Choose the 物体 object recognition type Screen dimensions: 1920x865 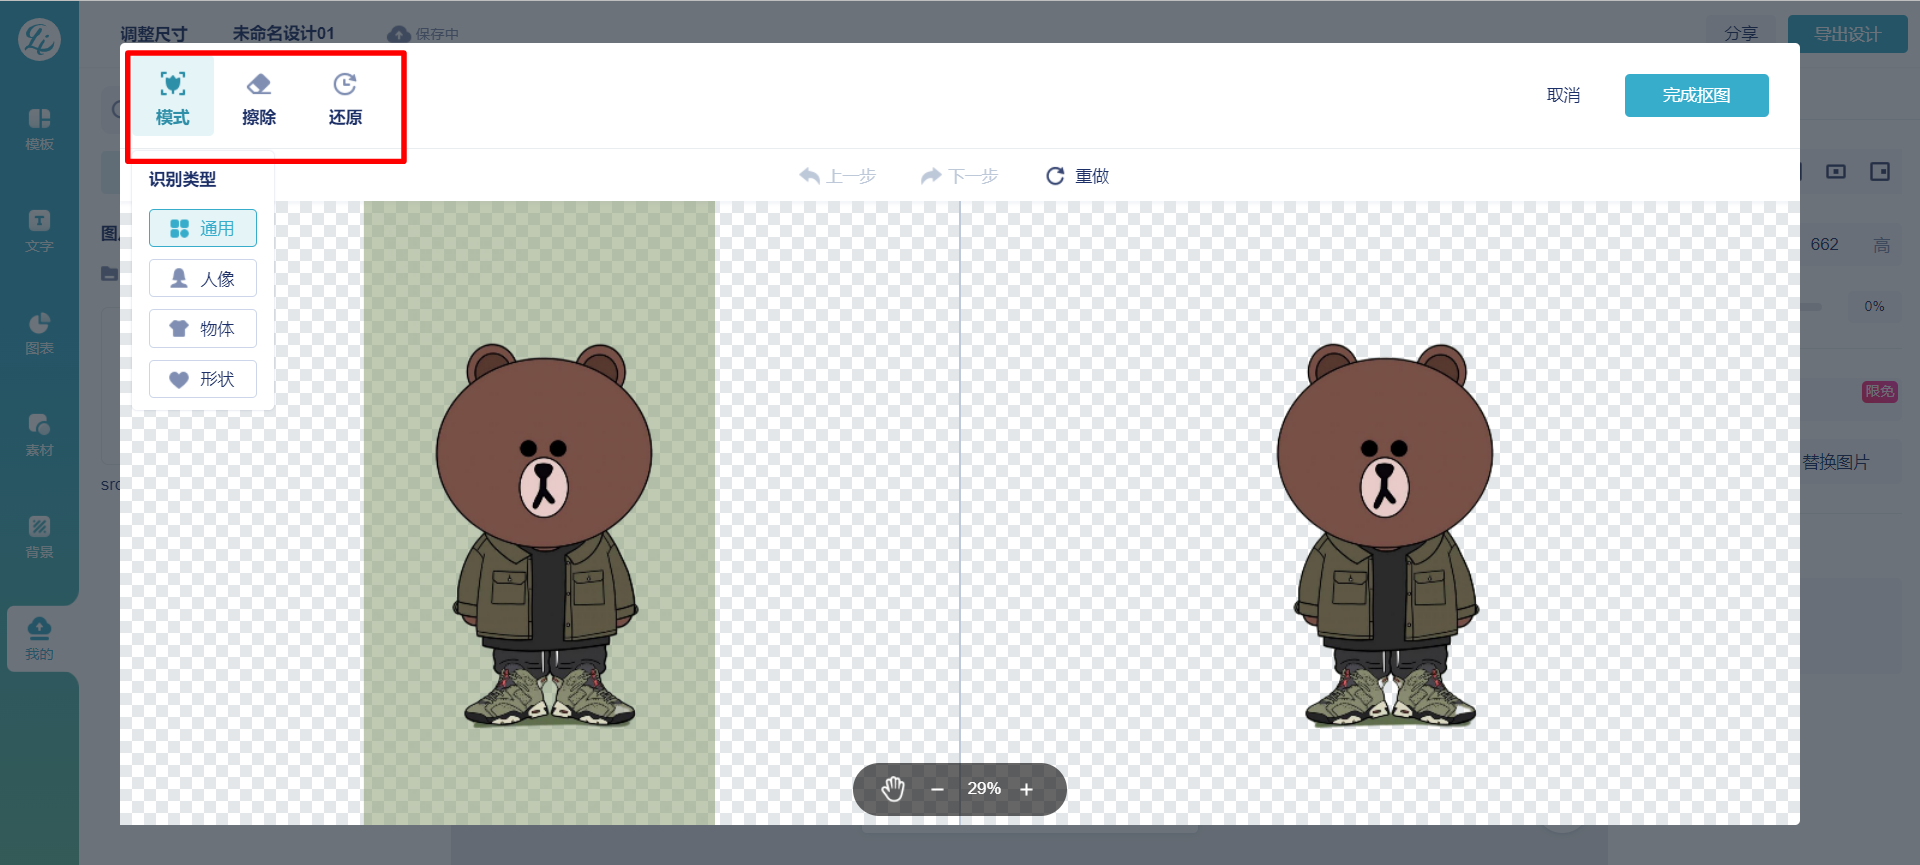pyautogui.click(x=203, y=328)
